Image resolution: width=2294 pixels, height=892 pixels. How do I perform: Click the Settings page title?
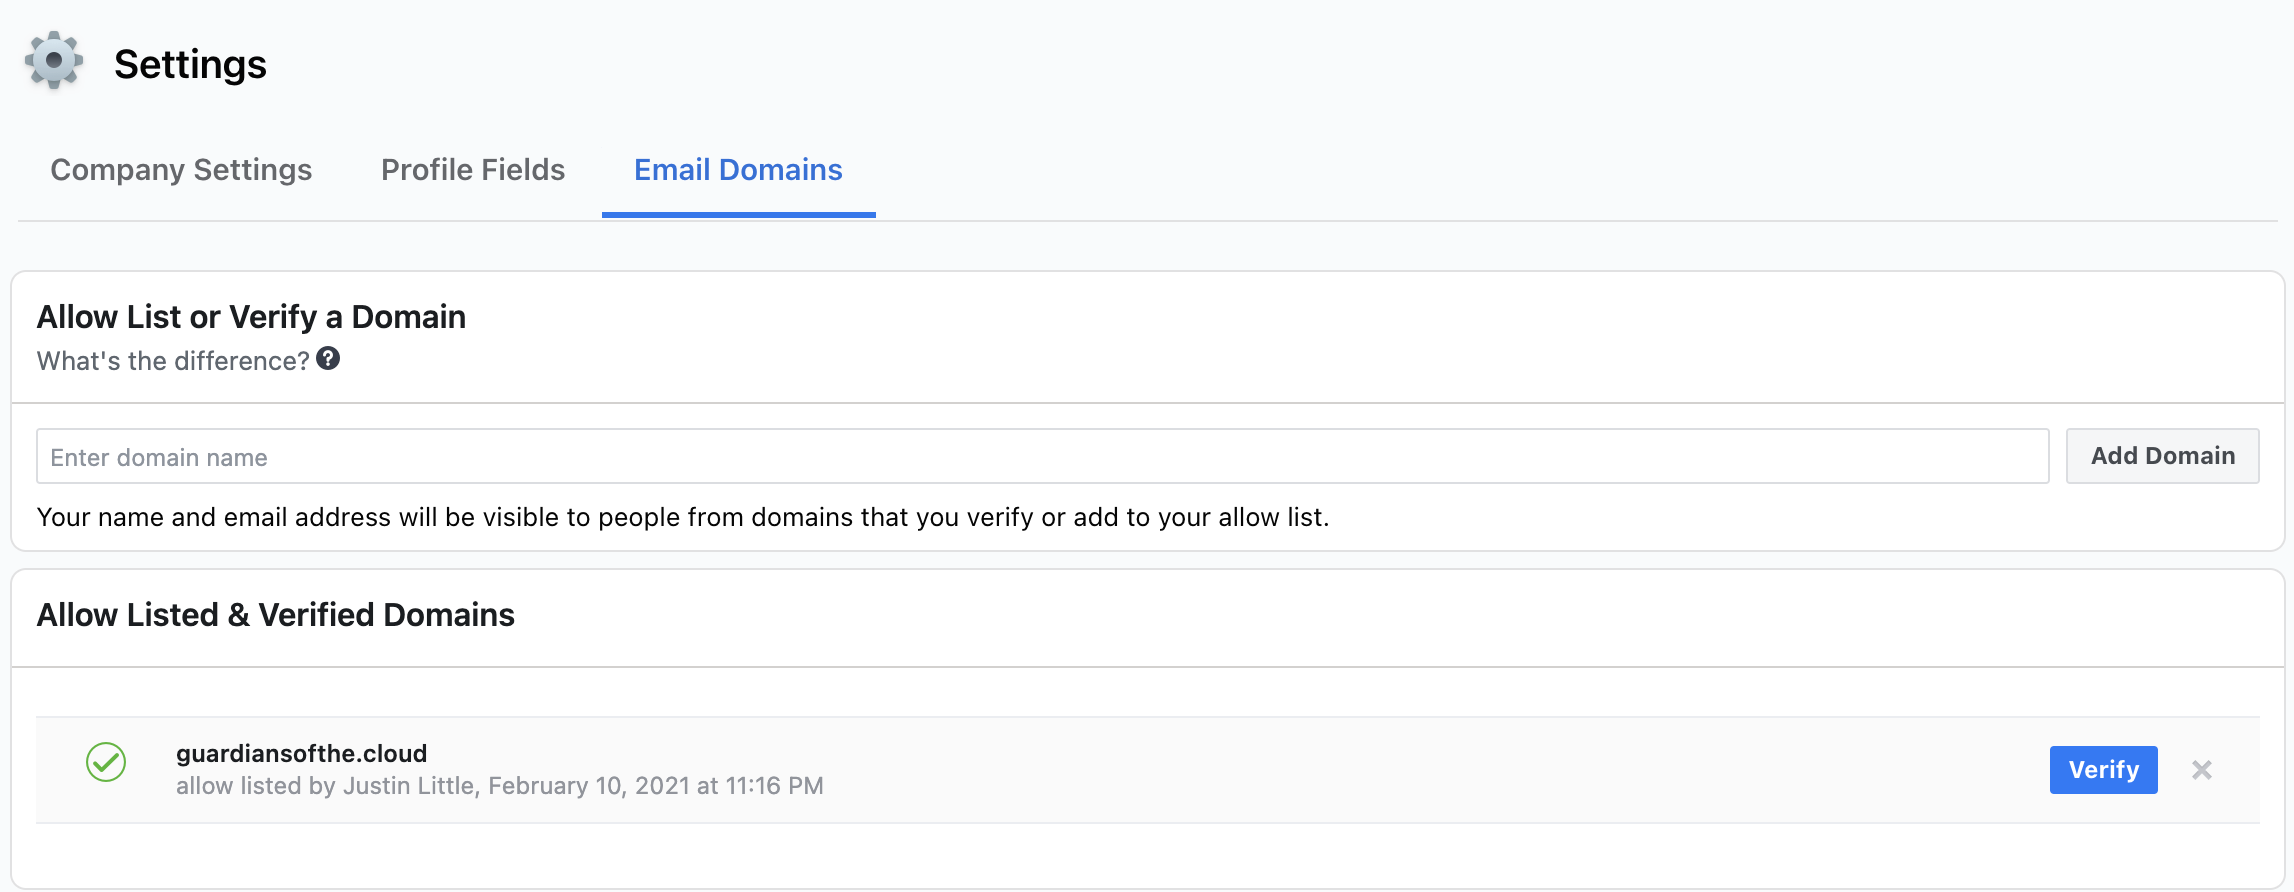coord(190,64)
